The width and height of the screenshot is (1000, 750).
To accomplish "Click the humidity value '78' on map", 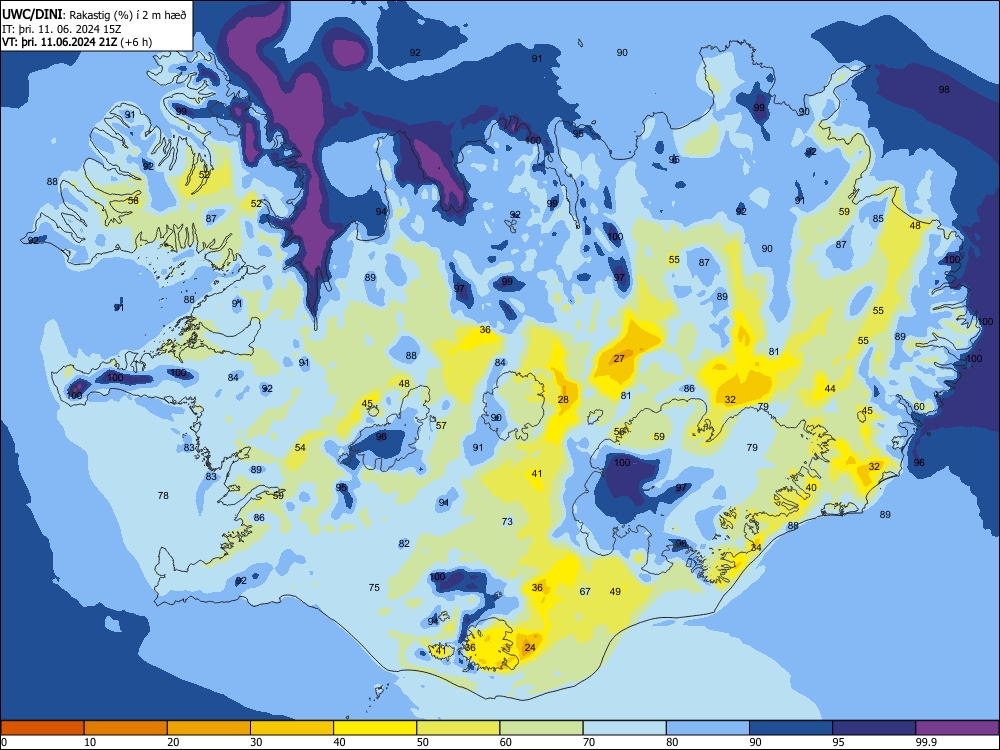I will [163, 495].
